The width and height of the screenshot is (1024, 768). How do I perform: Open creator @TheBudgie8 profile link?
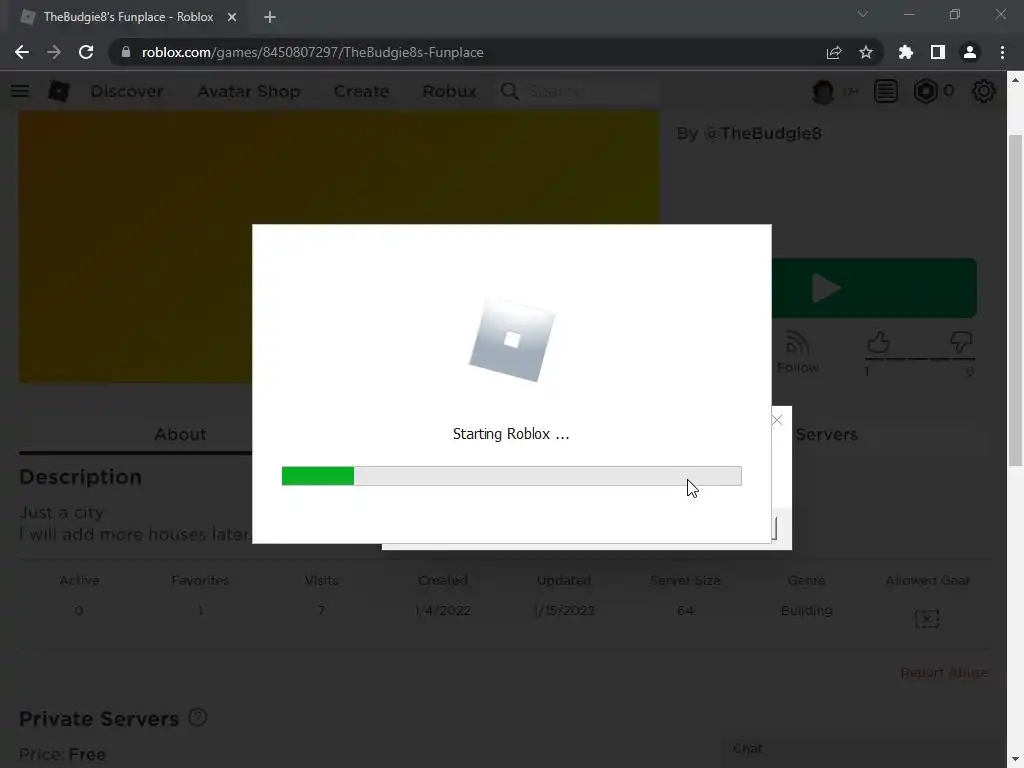tap(763, 133)
